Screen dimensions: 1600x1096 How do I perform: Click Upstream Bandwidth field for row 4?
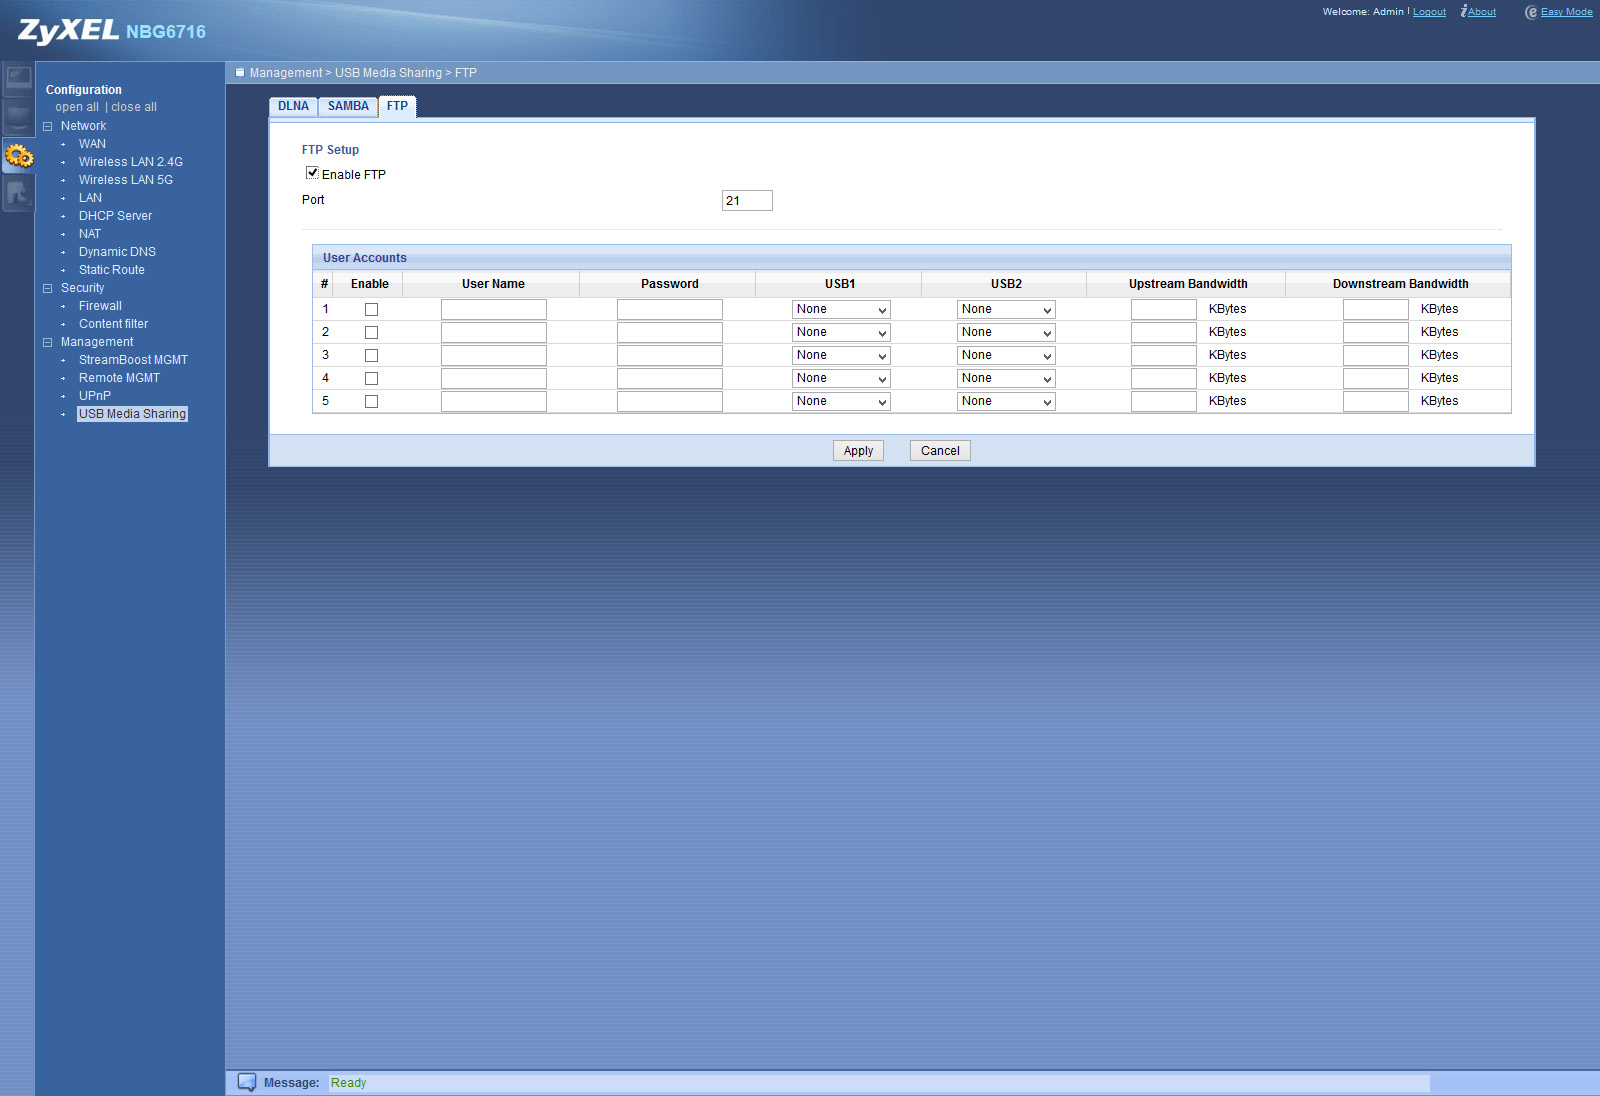pyautogui.click(x=1164, y=379)
